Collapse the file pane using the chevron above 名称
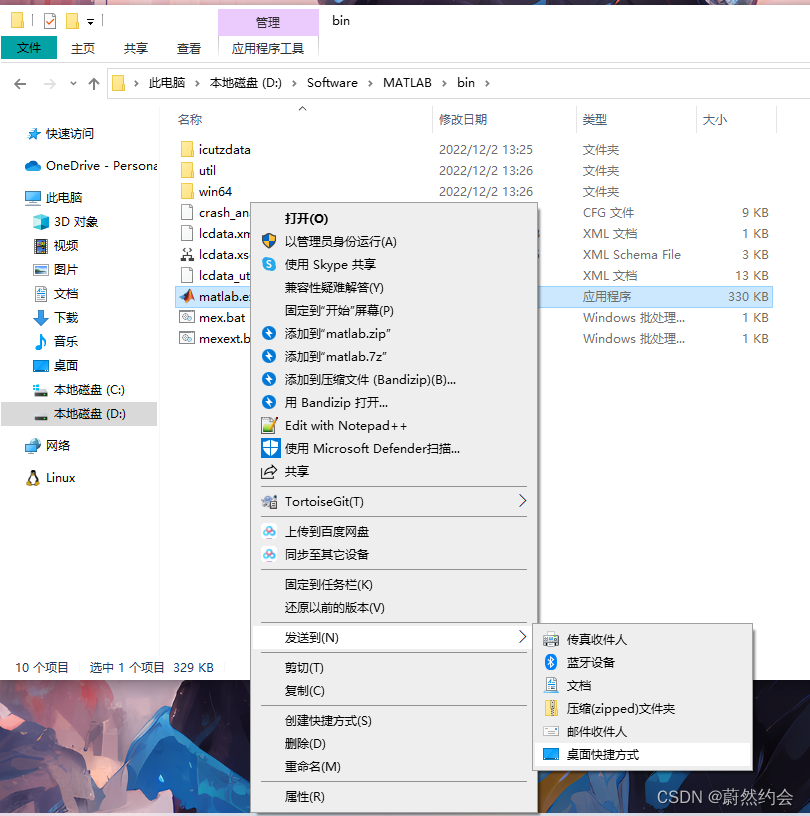 tap(302, 108)
